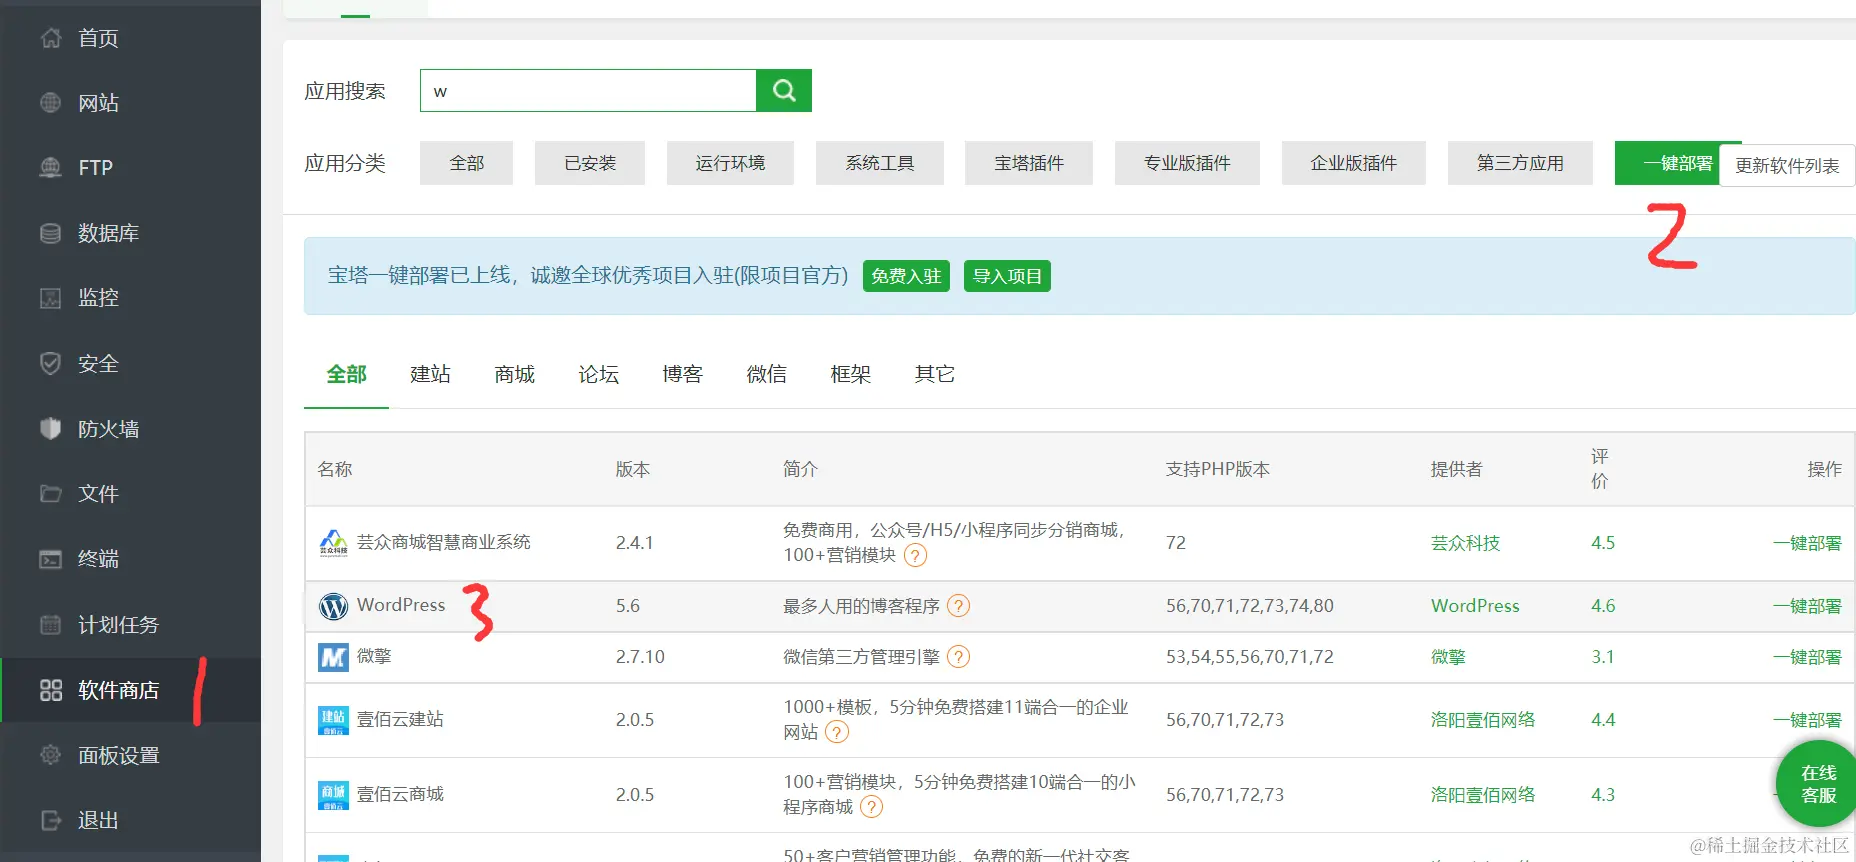Open help icon for 芸众商城 description

point(915,555)
